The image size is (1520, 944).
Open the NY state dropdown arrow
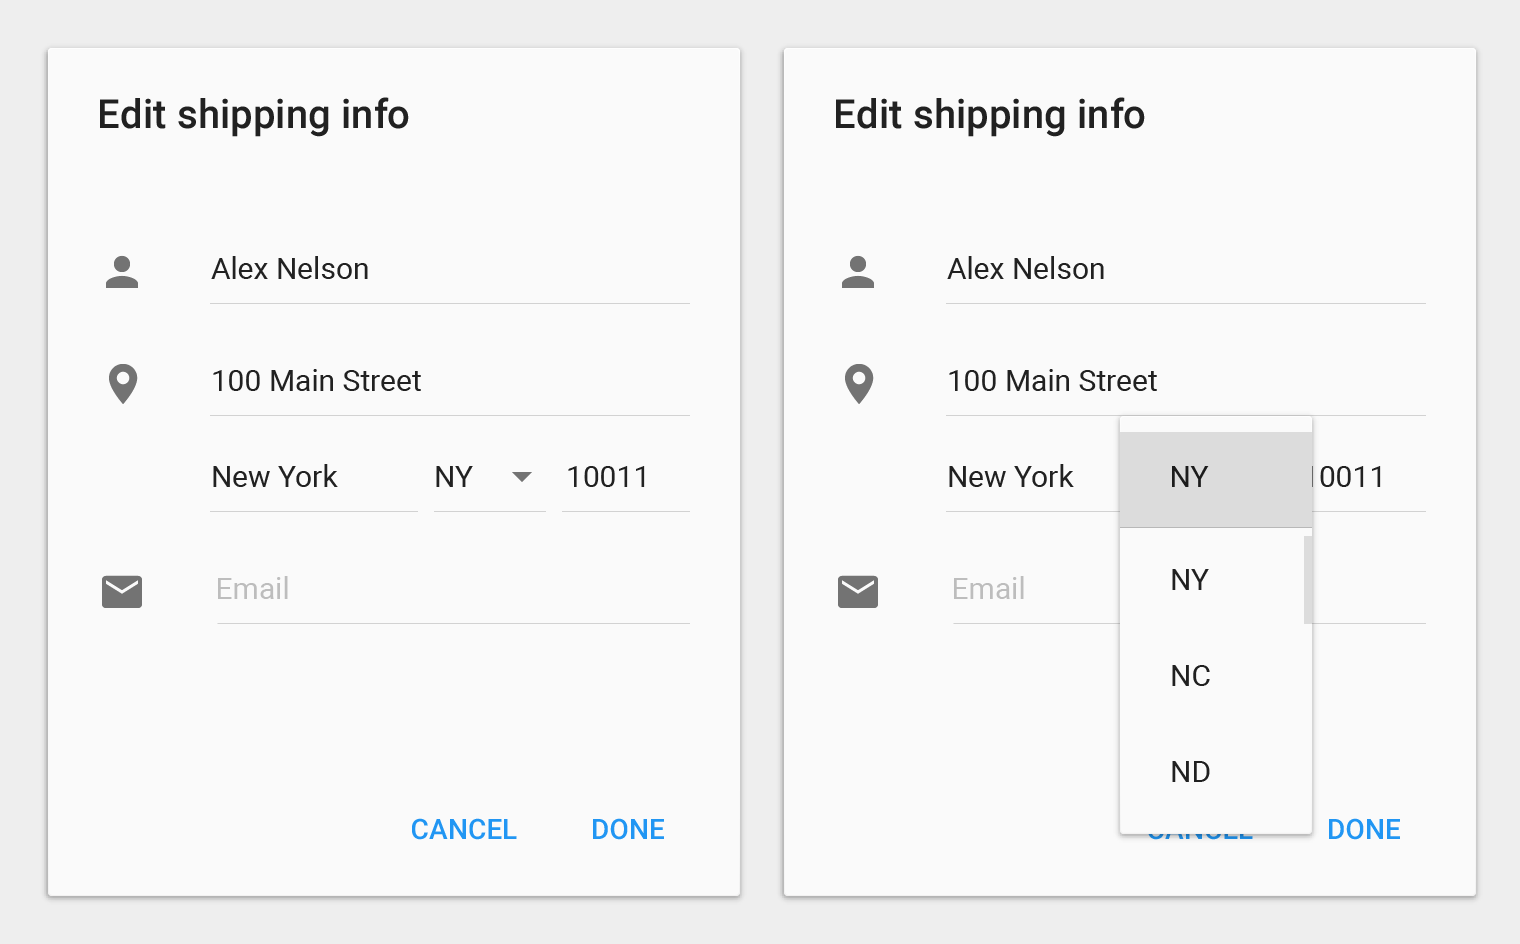click(522, 477)
